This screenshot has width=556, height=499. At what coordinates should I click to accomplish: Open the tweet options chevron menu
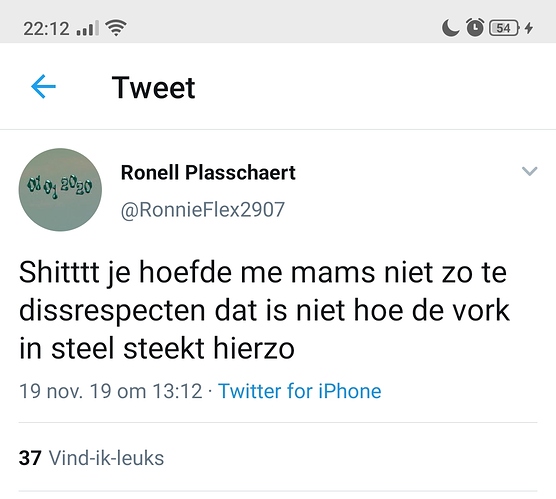[529, 171]
